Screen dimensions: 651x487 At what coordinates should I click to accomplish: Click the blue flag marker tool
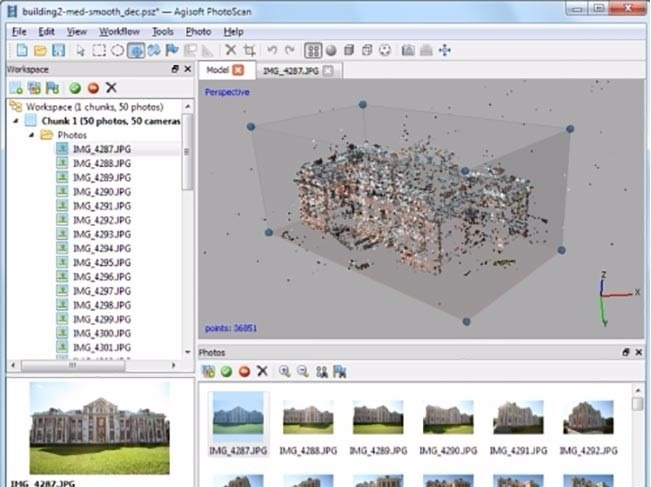(172, 51)
